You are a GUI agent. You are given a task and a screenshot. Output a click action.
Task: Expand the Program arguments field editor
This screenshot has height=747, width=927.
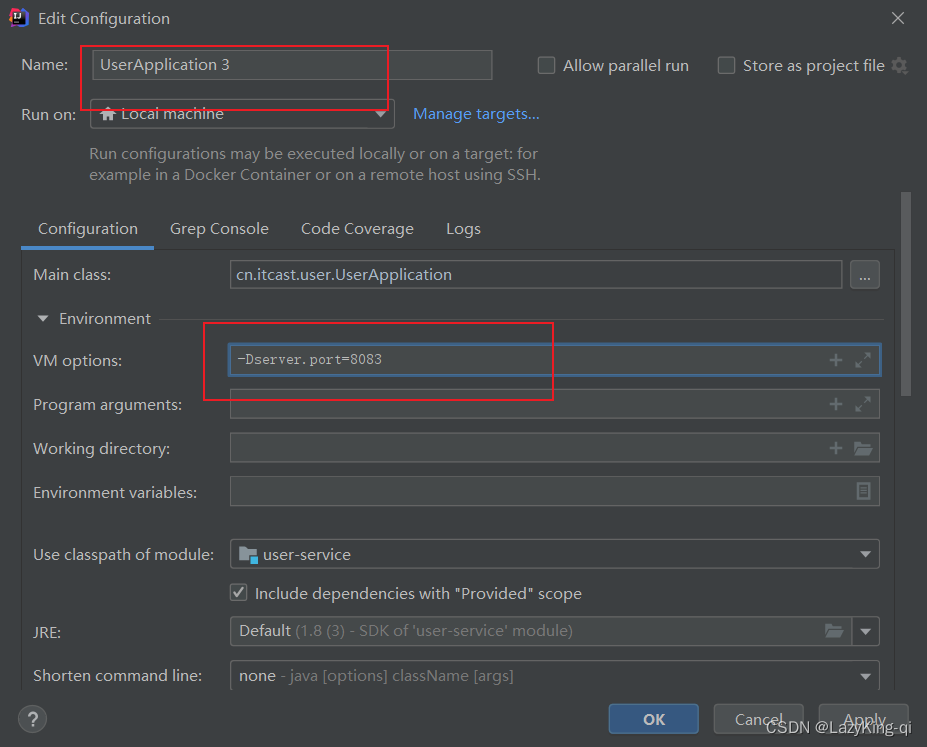coord(863,404)
